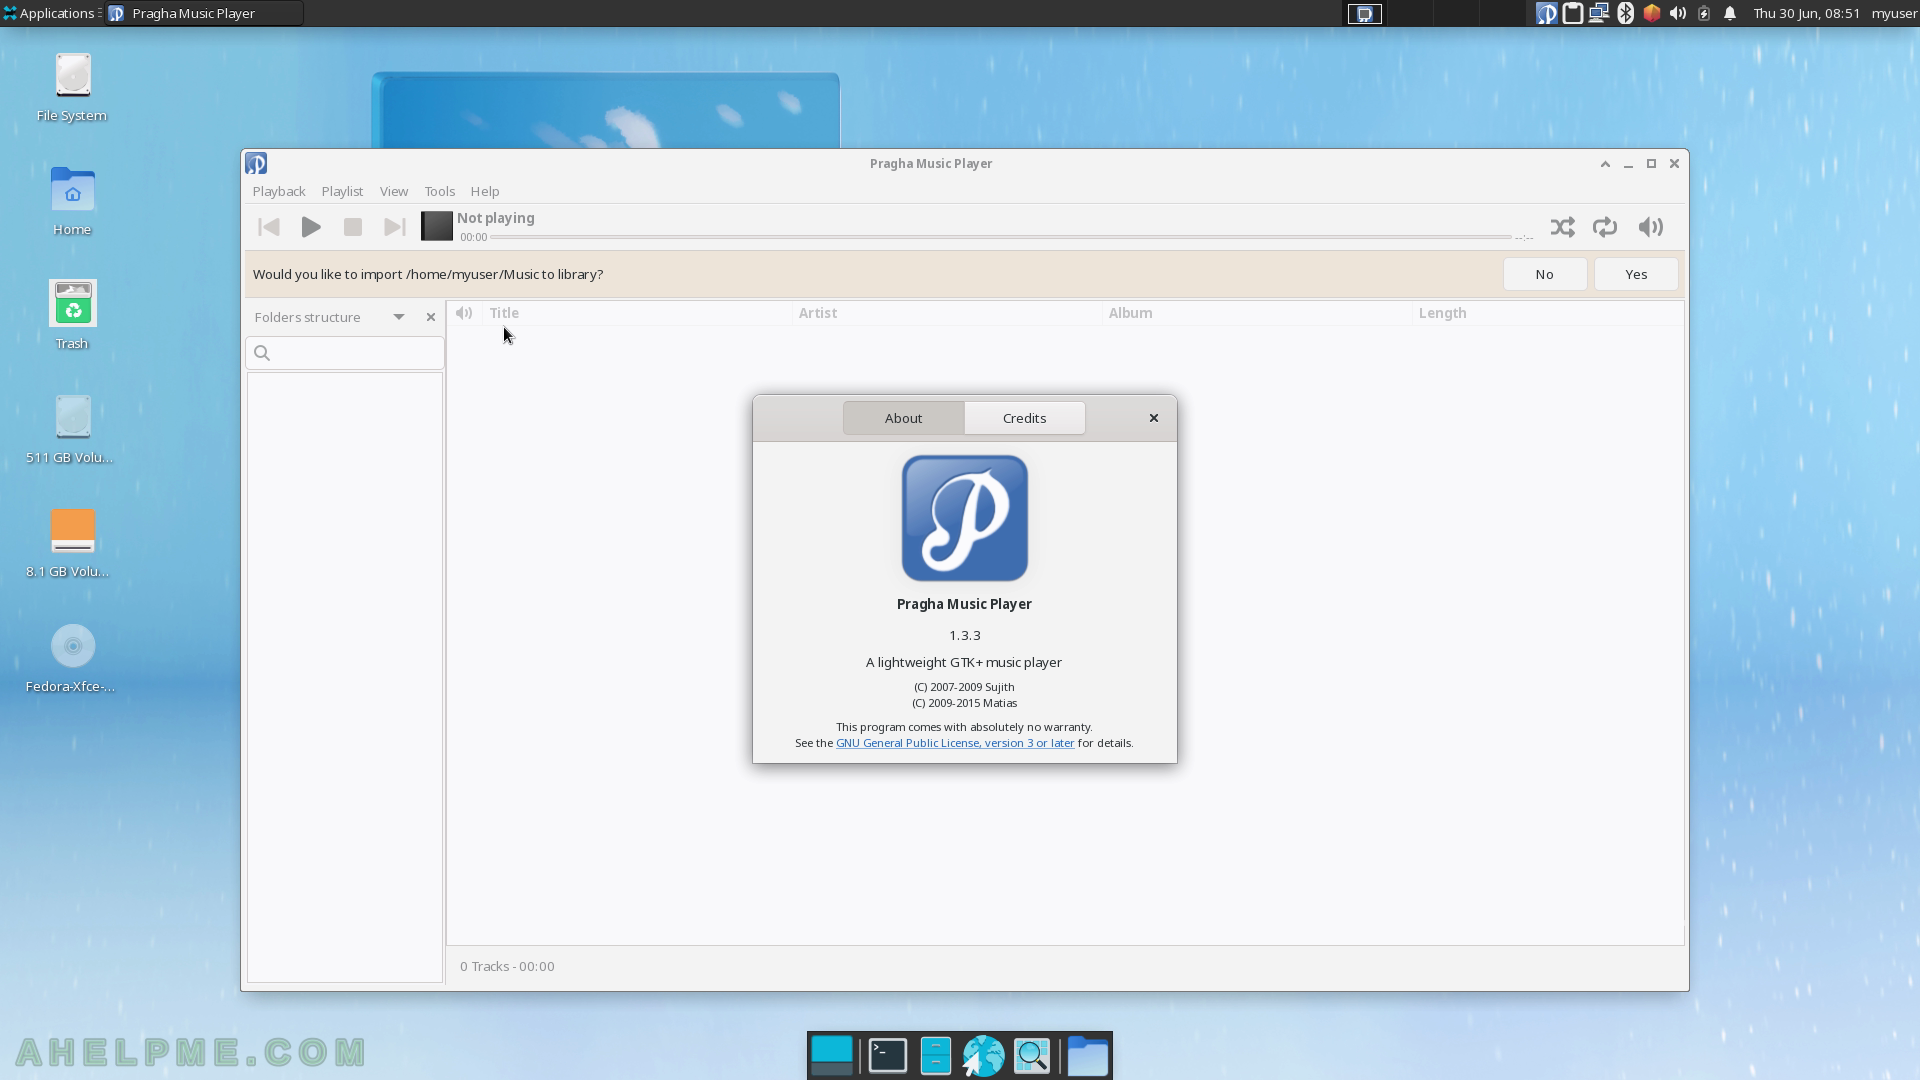Open the network connections tray icon

1598,13
